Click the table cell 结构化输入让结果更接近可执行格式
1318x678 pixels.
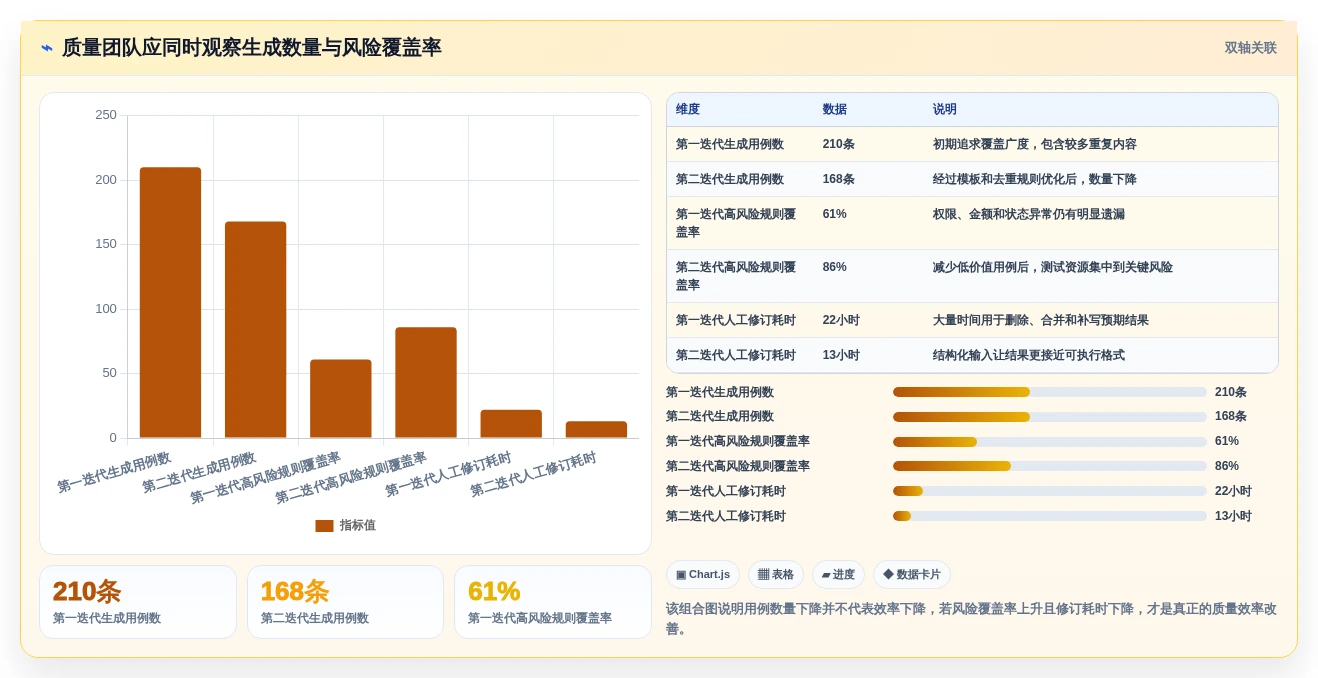[x=1029, y=355]
